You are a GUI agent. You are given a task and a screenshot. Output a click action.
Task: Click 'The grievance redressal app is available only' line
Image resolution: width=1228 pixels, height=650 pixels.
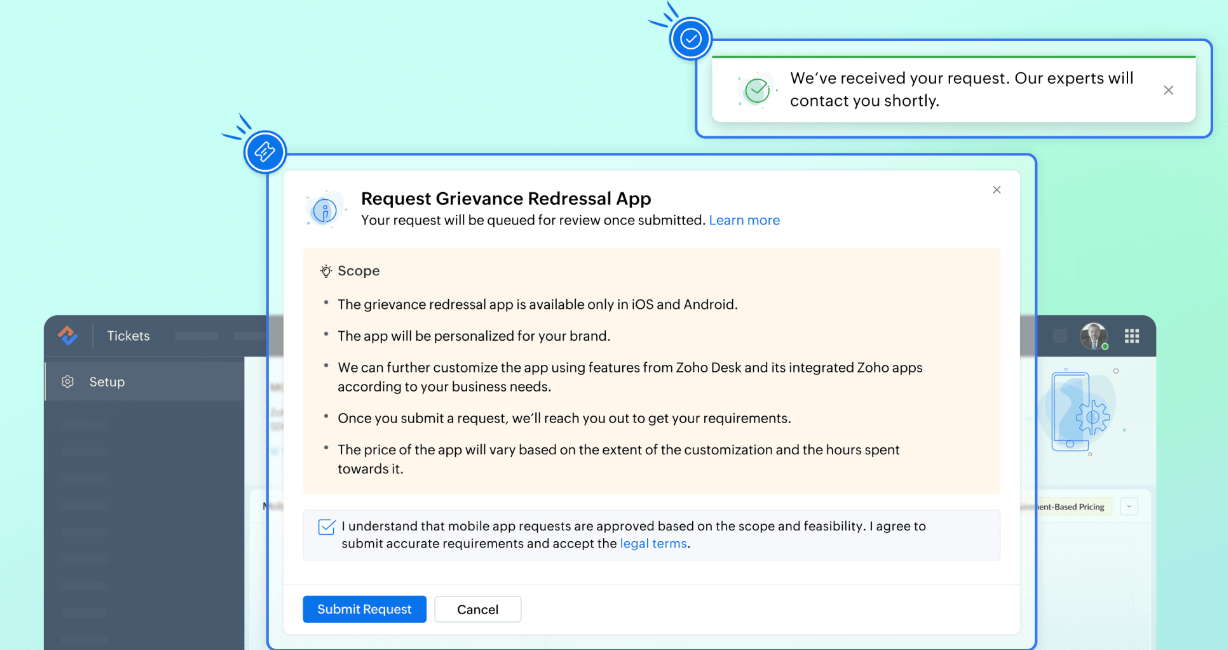(x=537, y=304)
